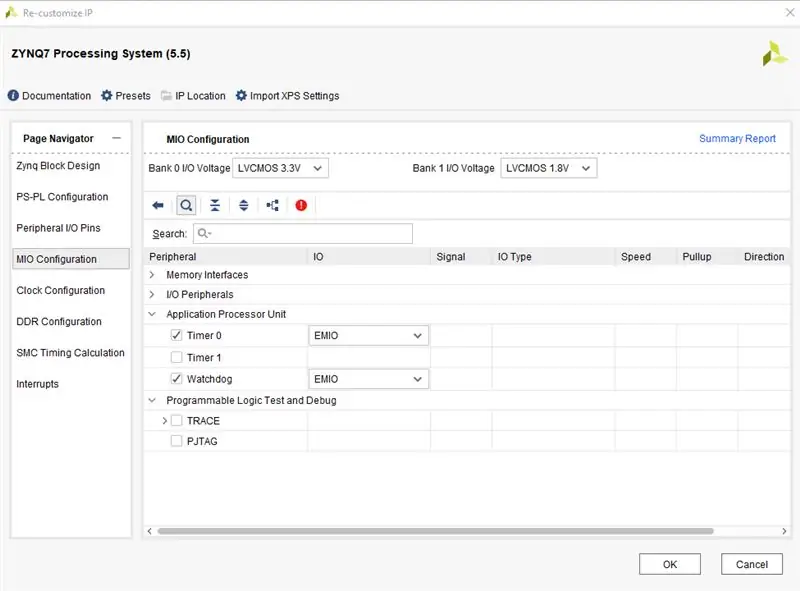Click Import XPS Settings
Viewport: 800px width, 591px height.
coord(287,95)
